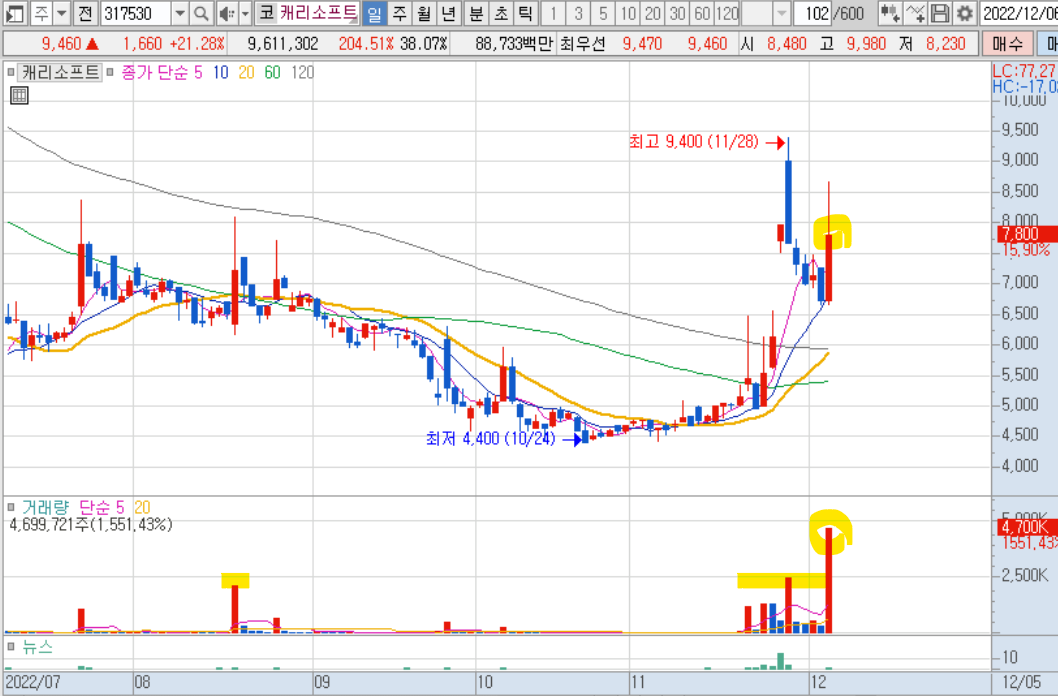Click the save chart floppy disk icon
This screenshot has height=696, width=1058.
pos(939,13)
